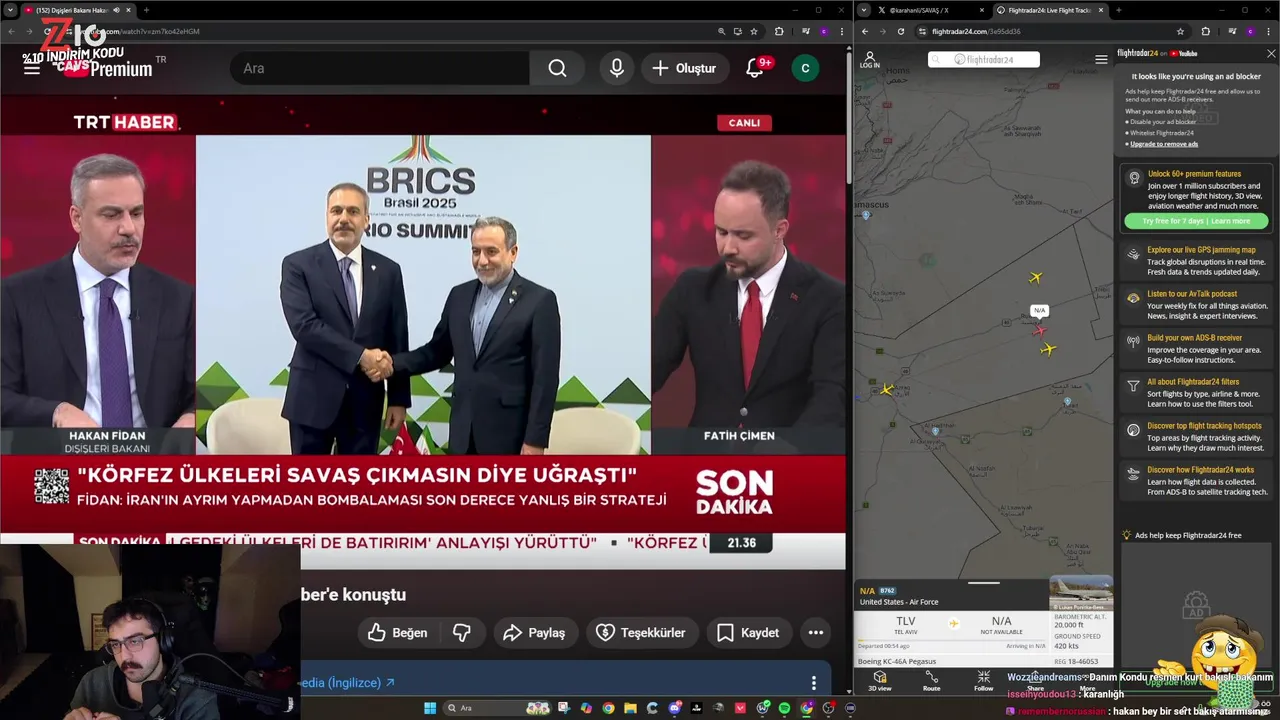Screen dimensions: 1280x720
Task: Open the Windows Start menu
Action: [430, 708]
